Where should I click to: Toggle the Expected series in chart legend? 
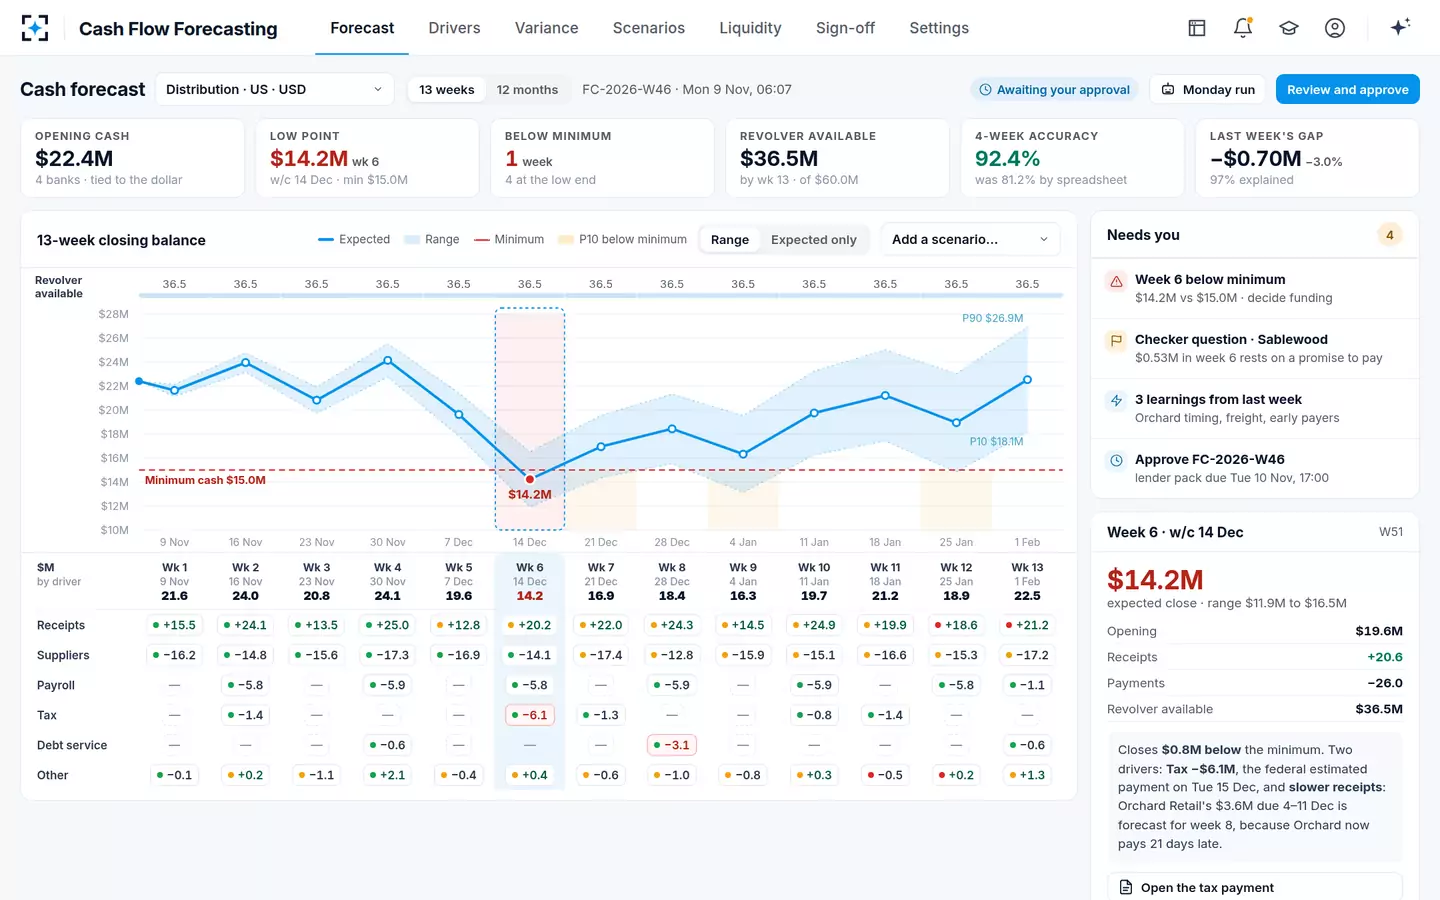[x=354, y=240]
